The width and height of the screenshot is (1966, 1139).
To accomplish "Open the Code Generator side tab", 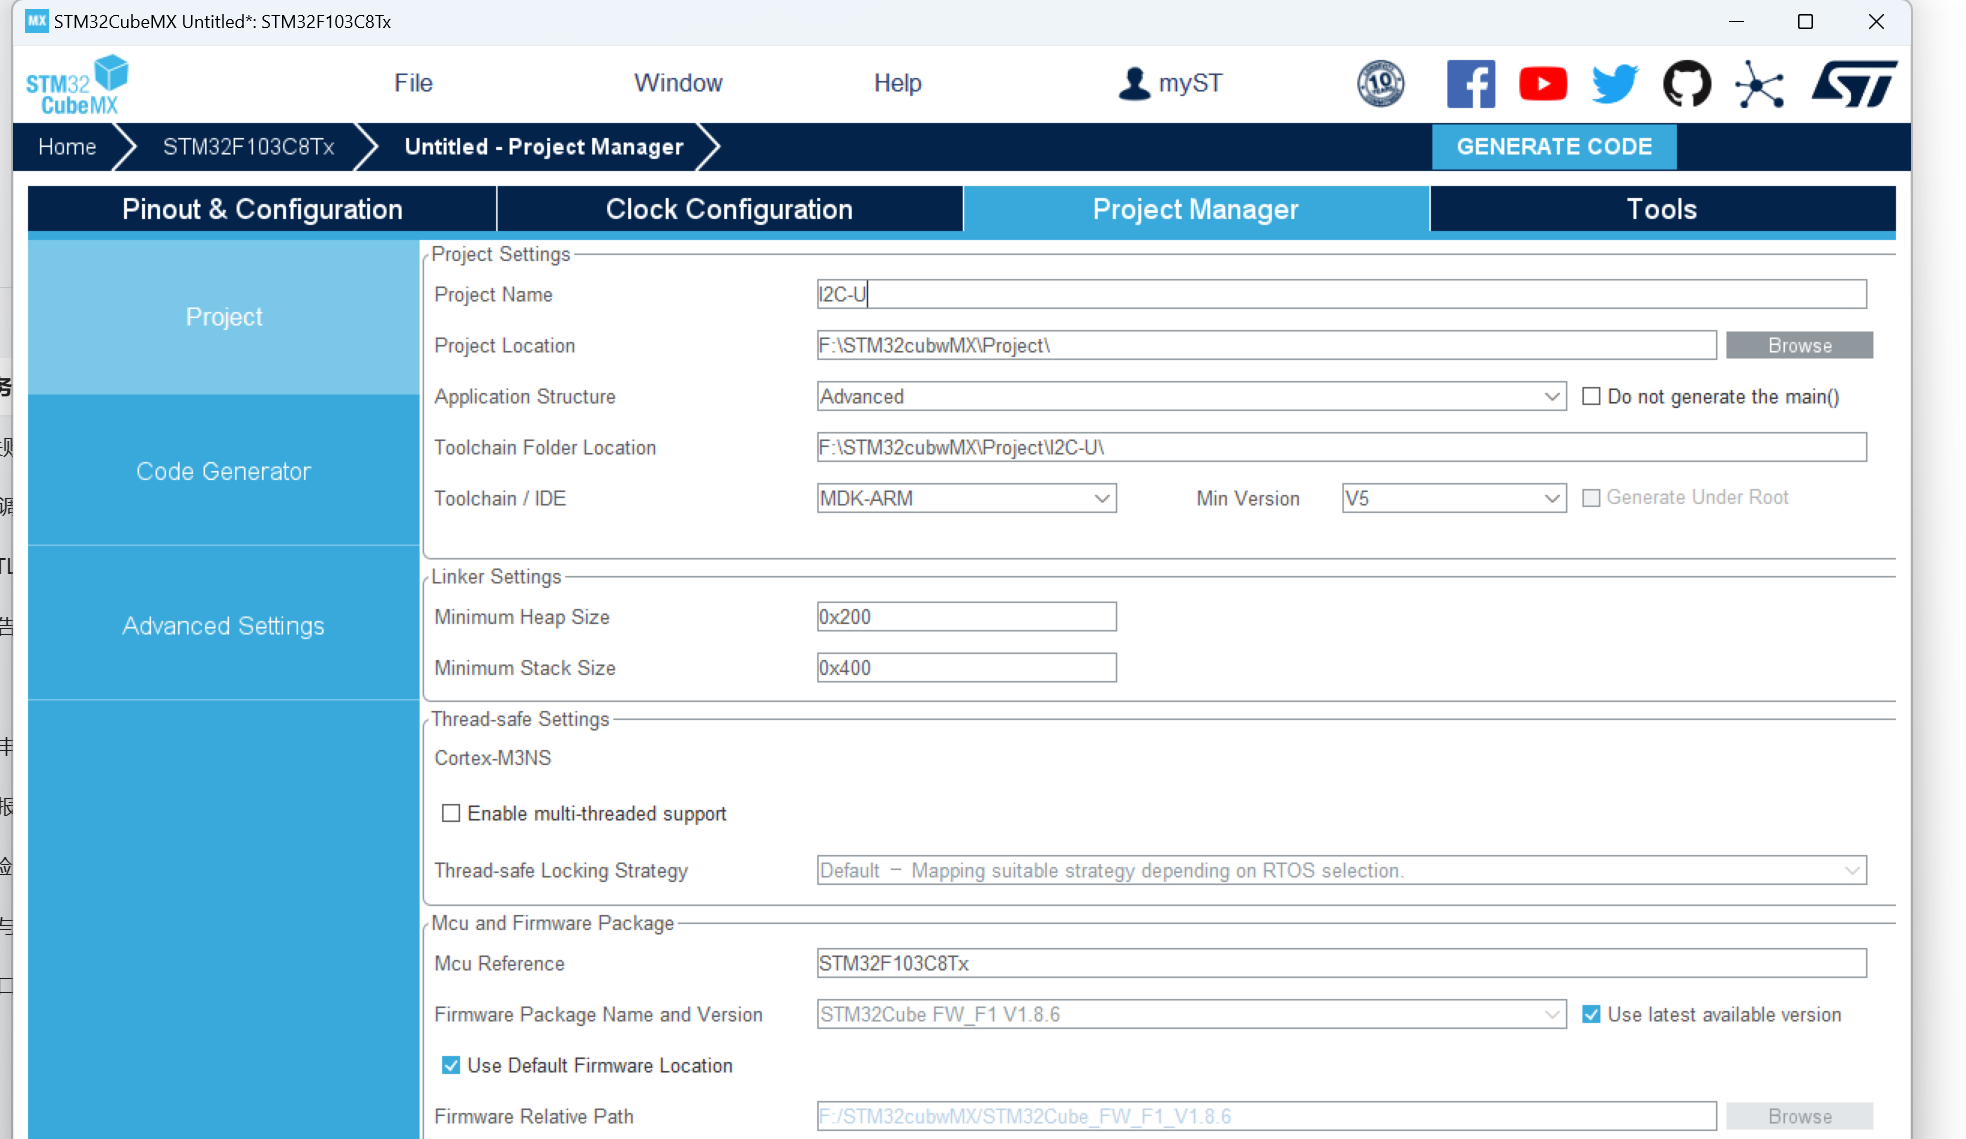I will tap(224, 471).
